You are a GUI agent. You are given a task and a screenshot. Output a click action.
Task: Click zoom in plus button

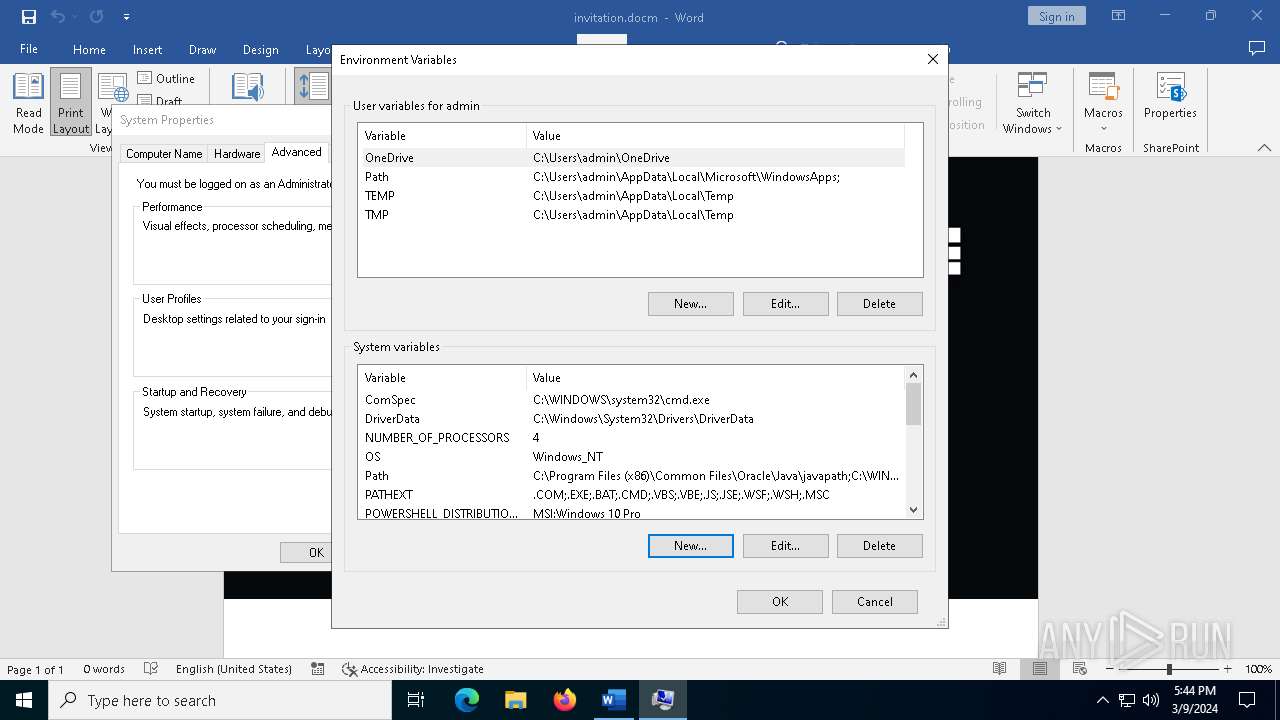1227,669
